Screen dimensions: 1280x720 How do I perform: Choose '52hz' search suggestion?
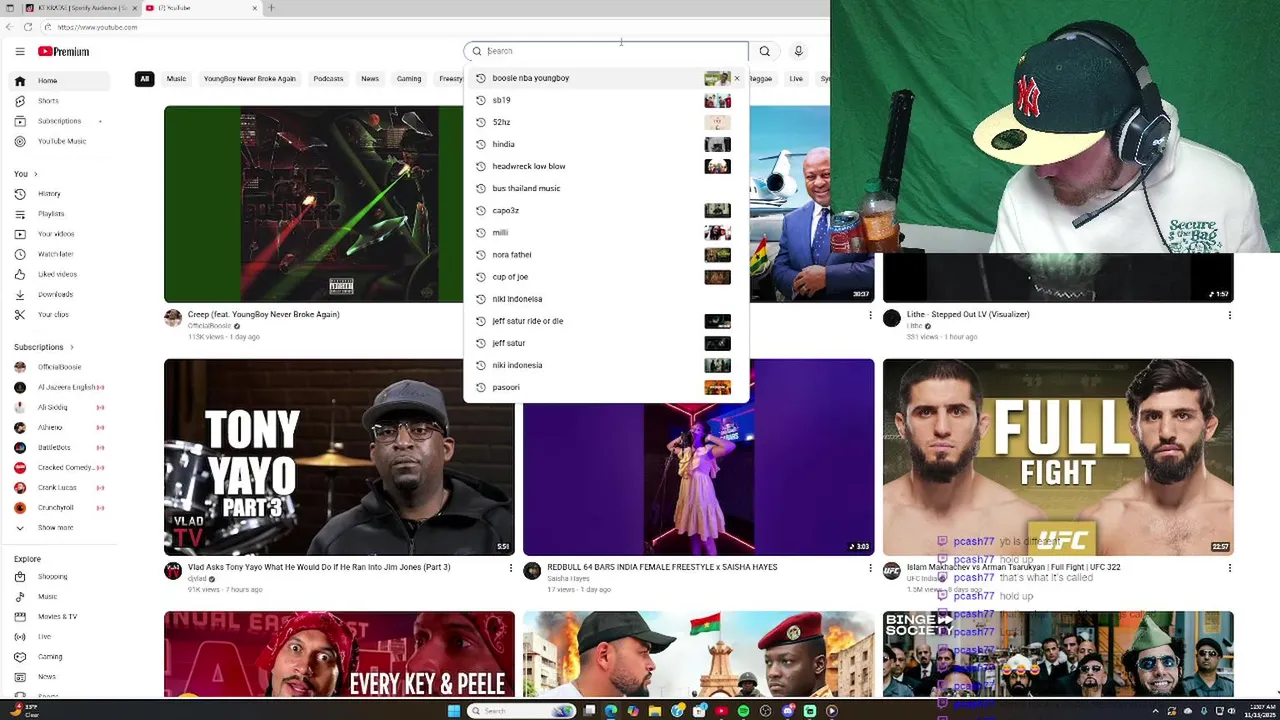pyautogui.click(x=605, y=122)
